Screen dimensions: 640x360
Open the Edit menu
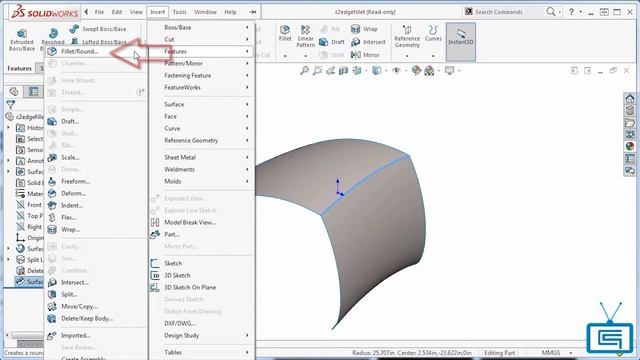(x=117, y=12)
